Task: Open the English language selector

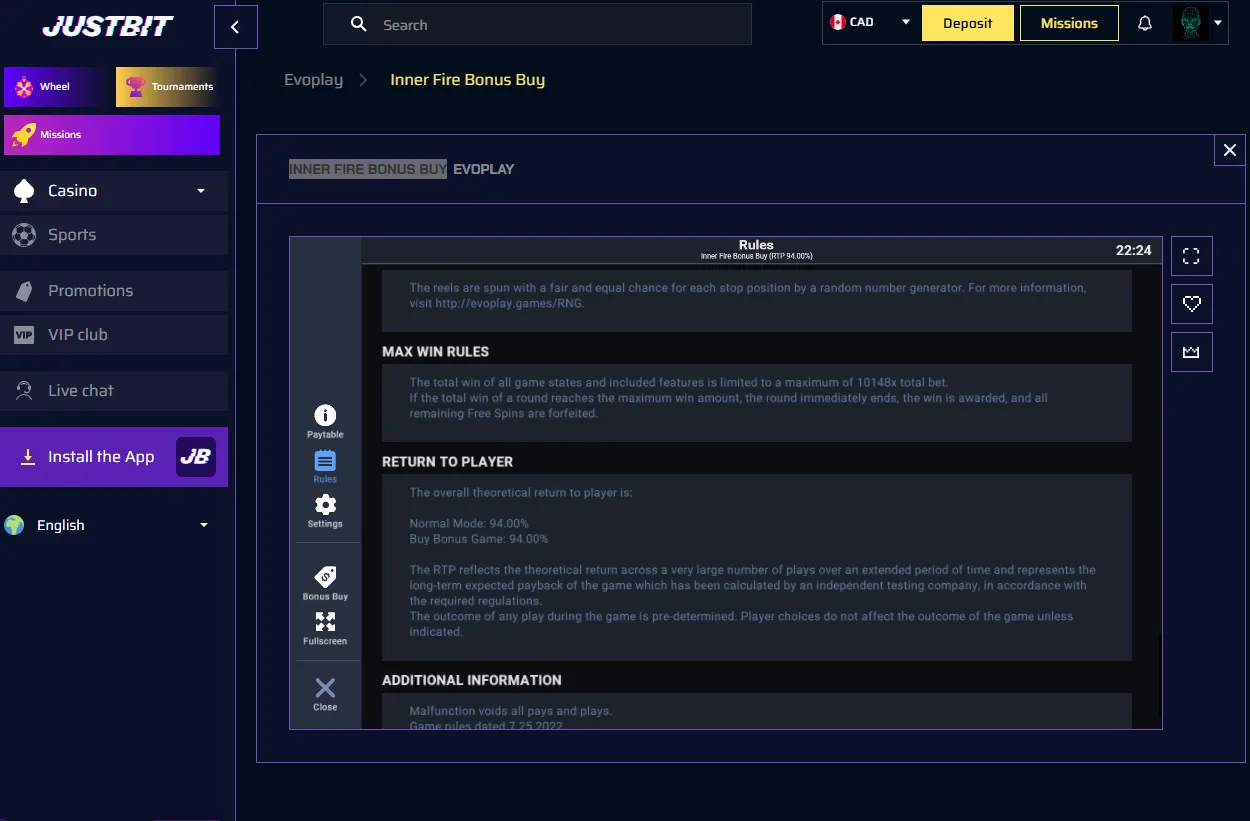Action: tap(107, 525)
